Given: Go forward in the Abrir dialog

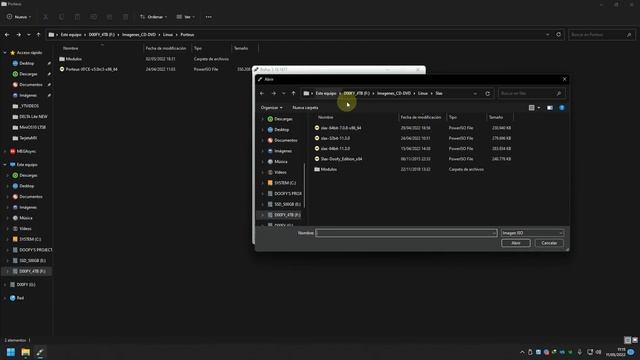Looking at the screenshot, I should coord(273,93).
